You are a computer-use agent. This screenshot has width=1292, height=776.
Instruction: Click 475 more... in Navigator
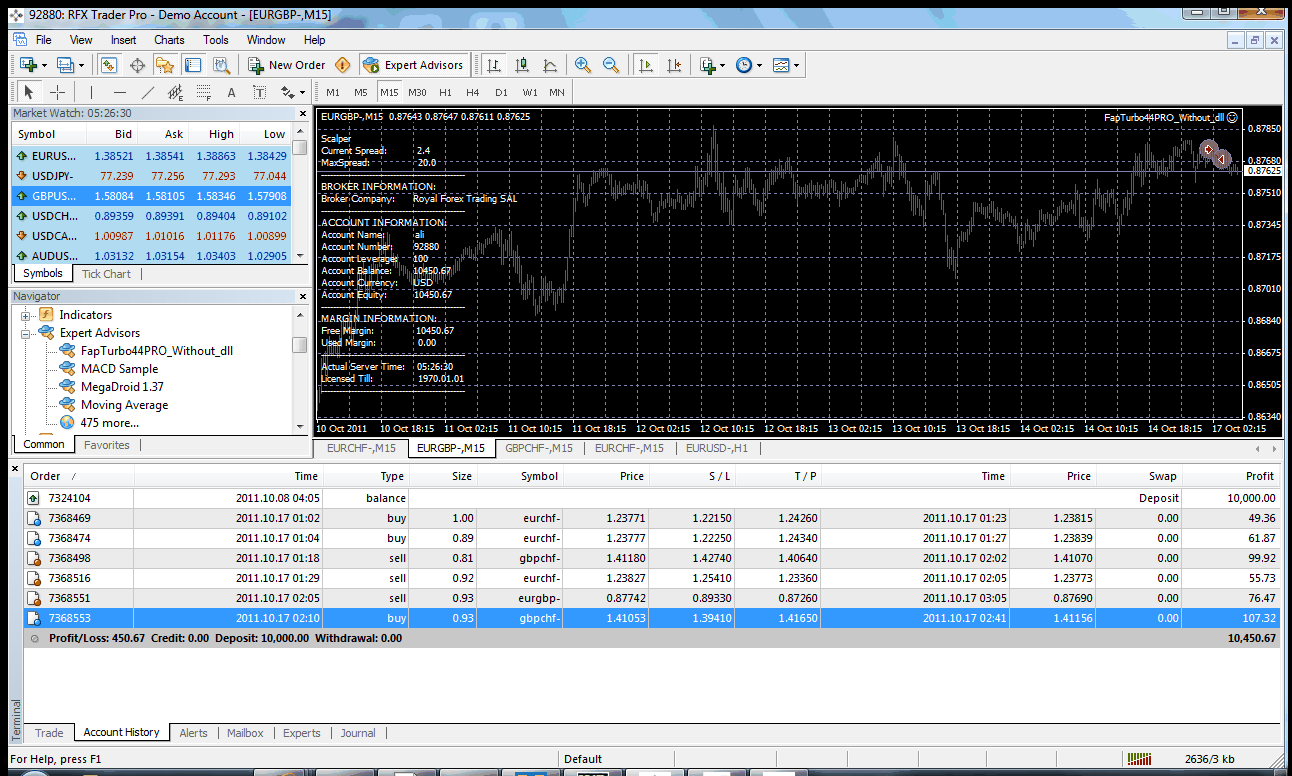110,423
